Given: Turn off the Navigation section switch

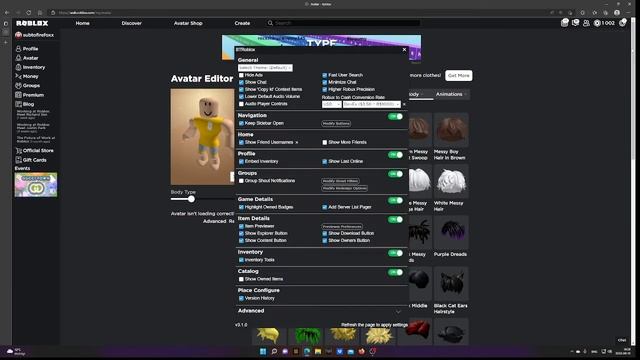Looking at the screenshot, I should pos(395,117).
